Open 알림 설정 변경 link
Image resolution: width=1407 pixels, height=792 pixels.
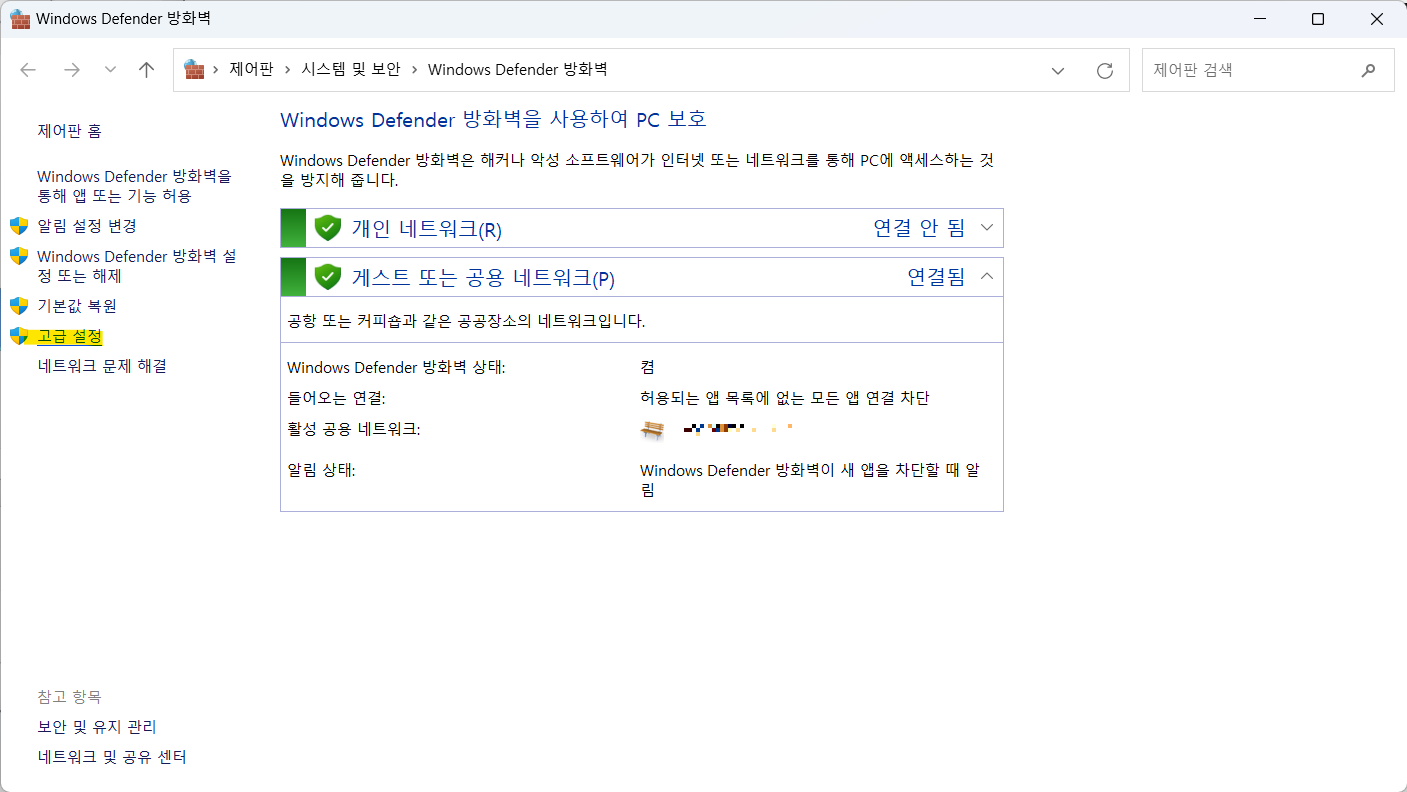click(x=87, y=226)
